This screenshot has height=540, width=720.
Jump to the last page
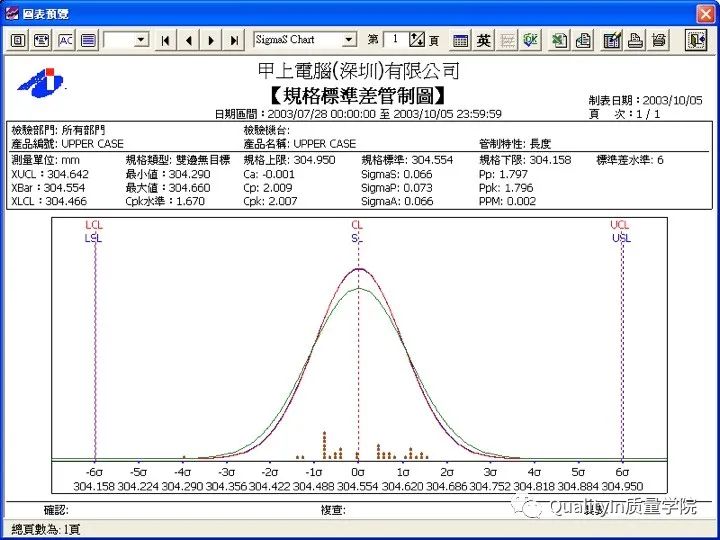click(x=235, y=40)
